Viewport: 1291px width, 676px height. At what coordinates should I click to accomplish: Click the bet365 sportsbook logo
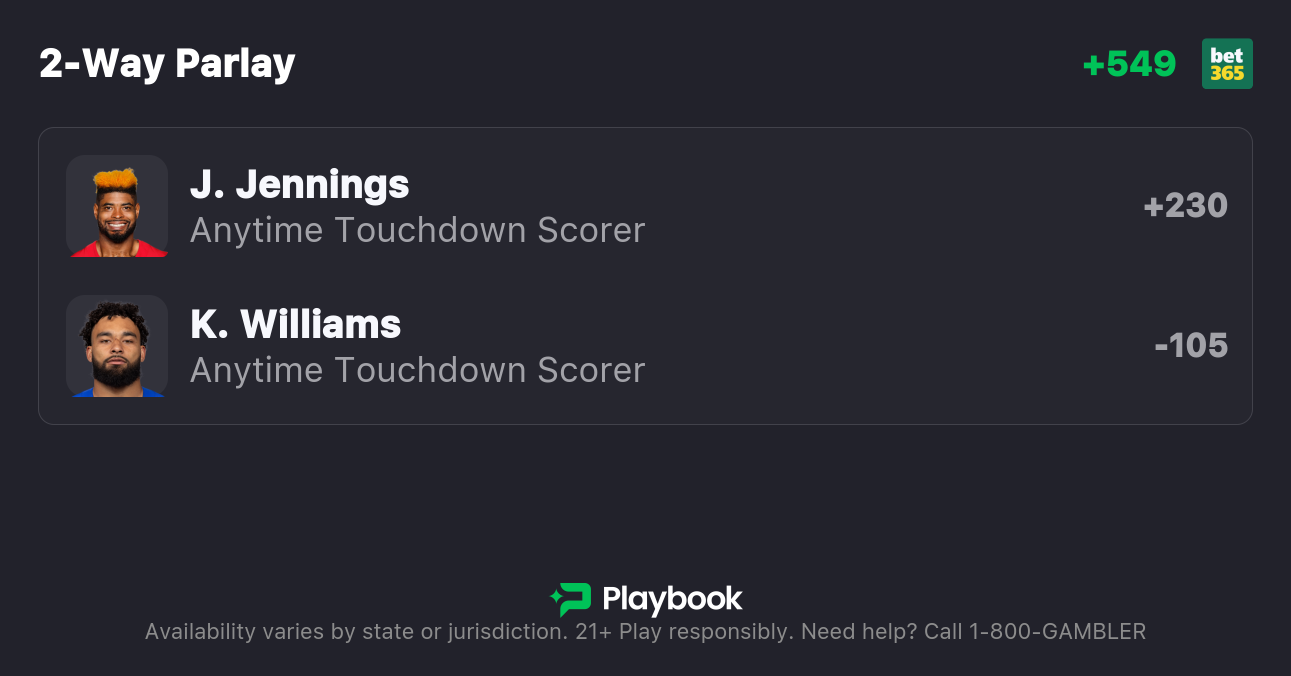point(1227,64)
